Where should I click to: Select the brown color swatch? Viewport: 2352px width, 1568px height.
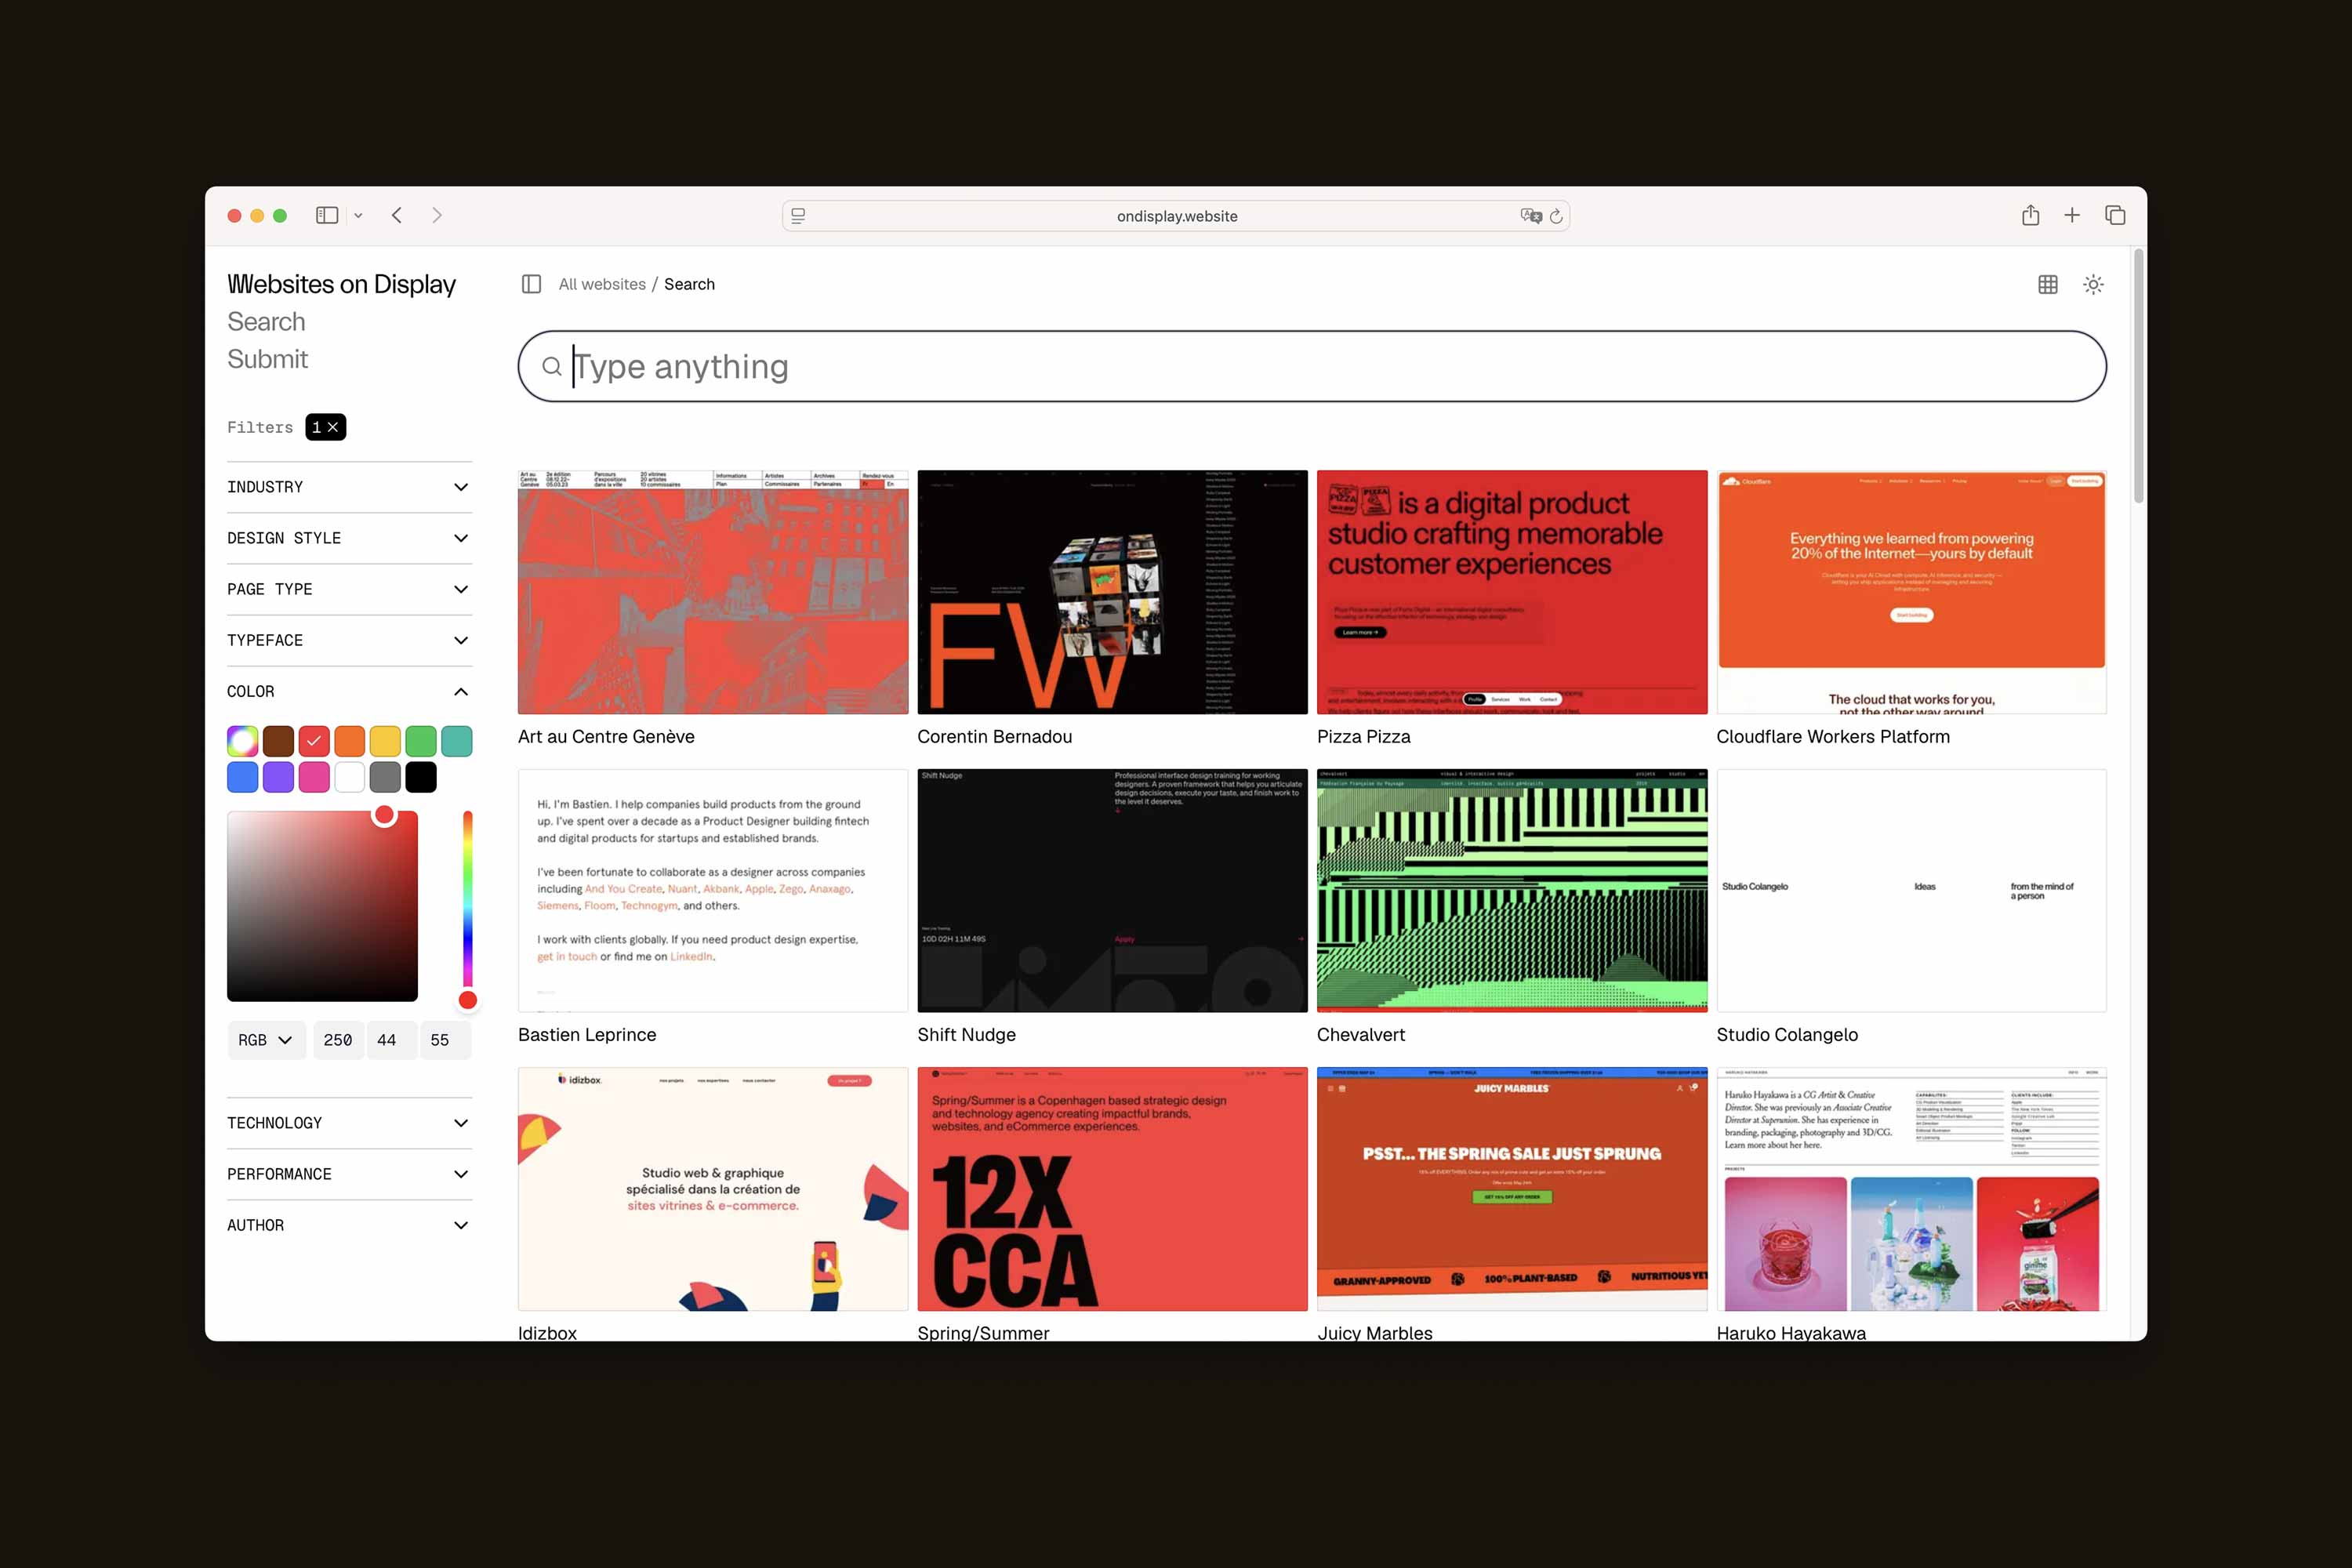278,741
